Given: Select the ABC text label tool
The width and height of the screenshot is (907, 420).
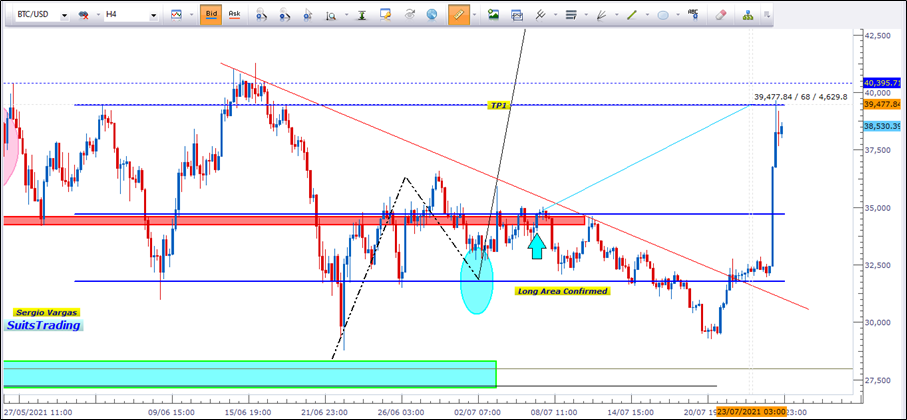Looking at the screenshot, I should (x=691, y=15).
